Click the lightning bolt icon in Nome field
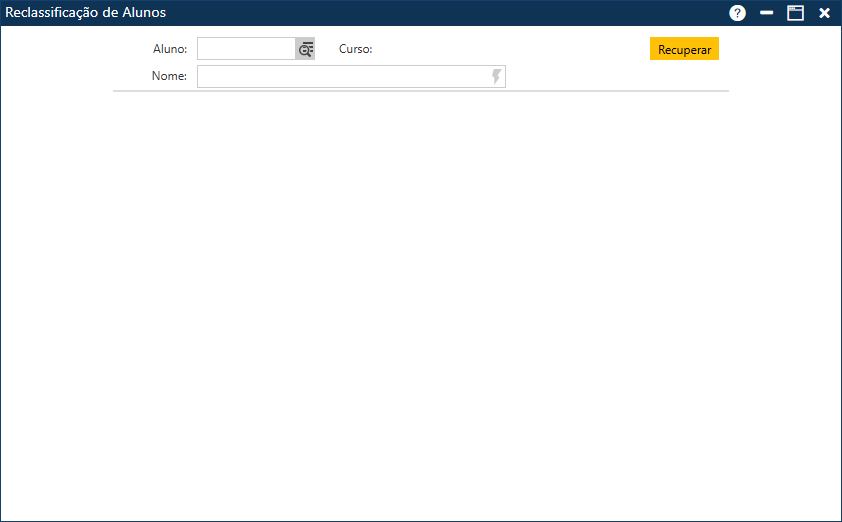Image resolution: width=842 pixels, height=522 pixels. tap(496, 77)
